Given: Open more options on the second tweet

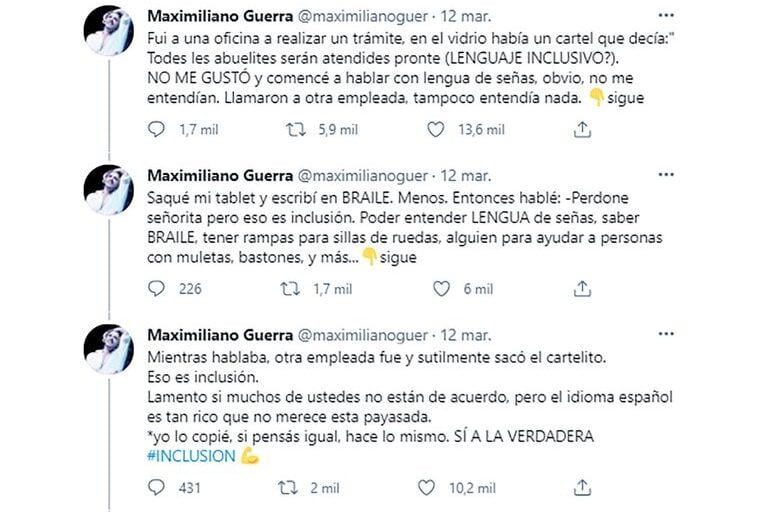Looking at the screenshot, I should point(666,175).
